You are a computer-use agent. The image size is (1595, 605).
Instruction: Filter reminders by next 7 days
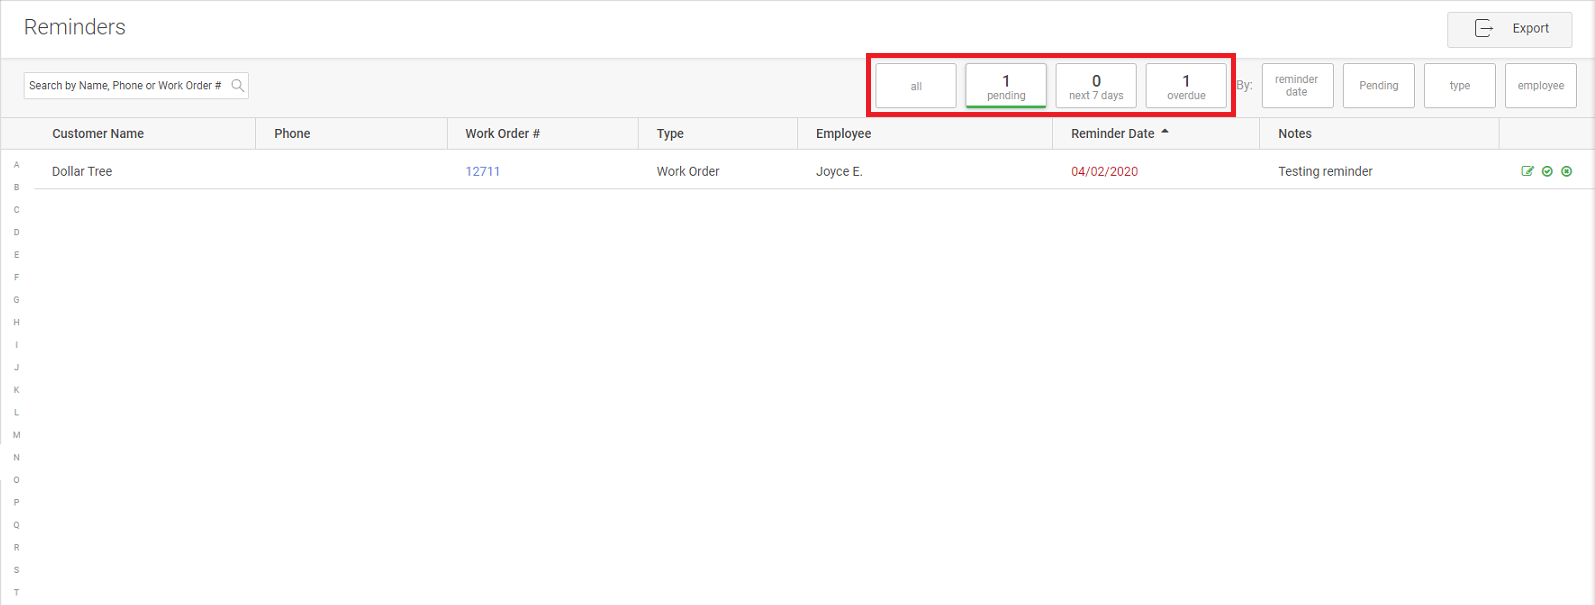coord(1096,86)
